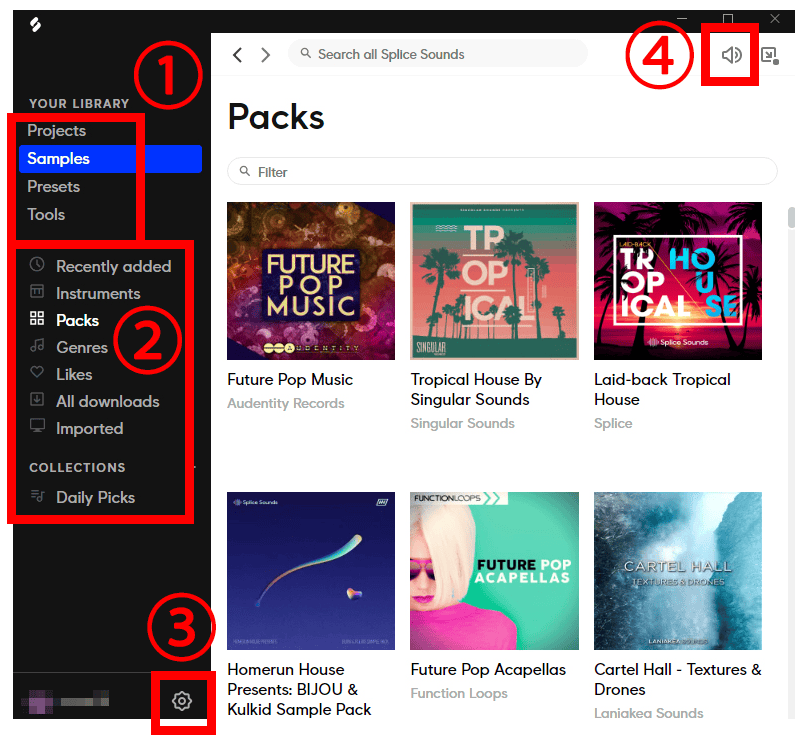Click the Imported monitor icon

(x=37, y=426)
